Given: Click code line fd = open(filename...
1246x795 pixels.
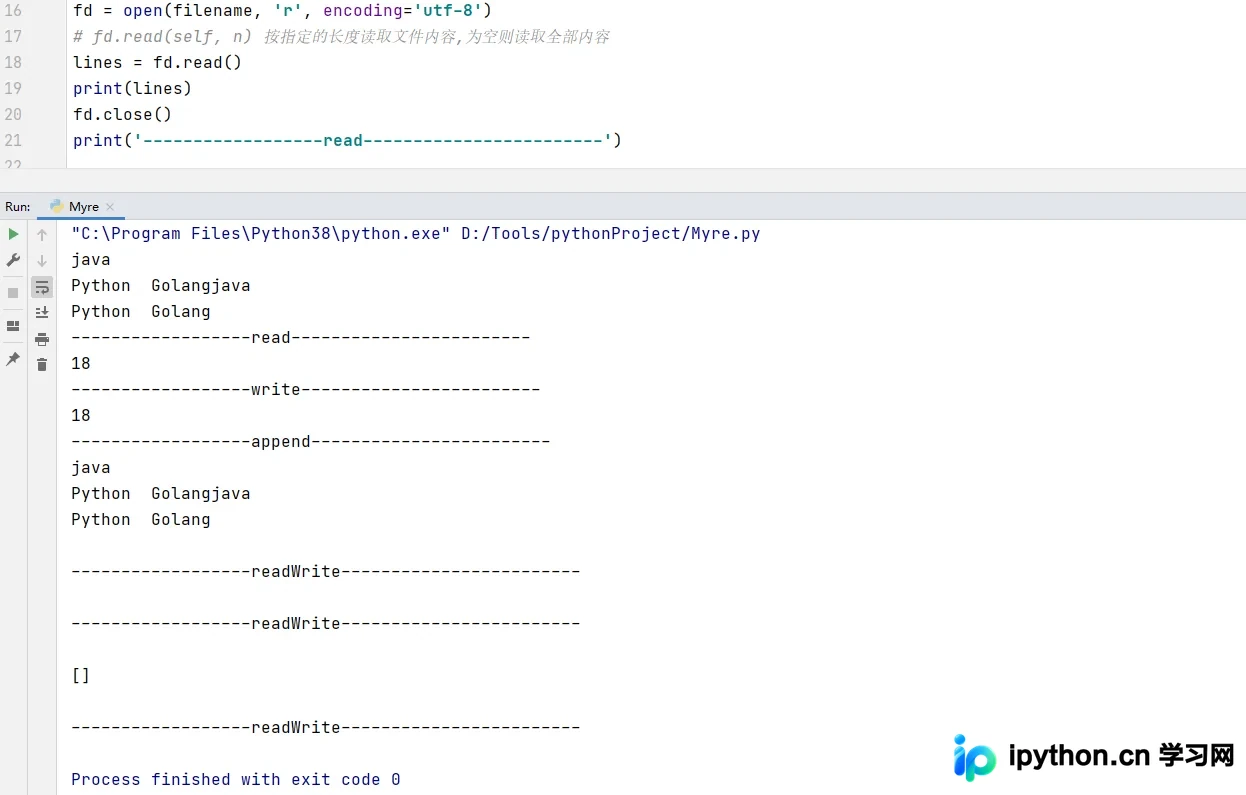Looking at the screenshot, I should [282, 11].
